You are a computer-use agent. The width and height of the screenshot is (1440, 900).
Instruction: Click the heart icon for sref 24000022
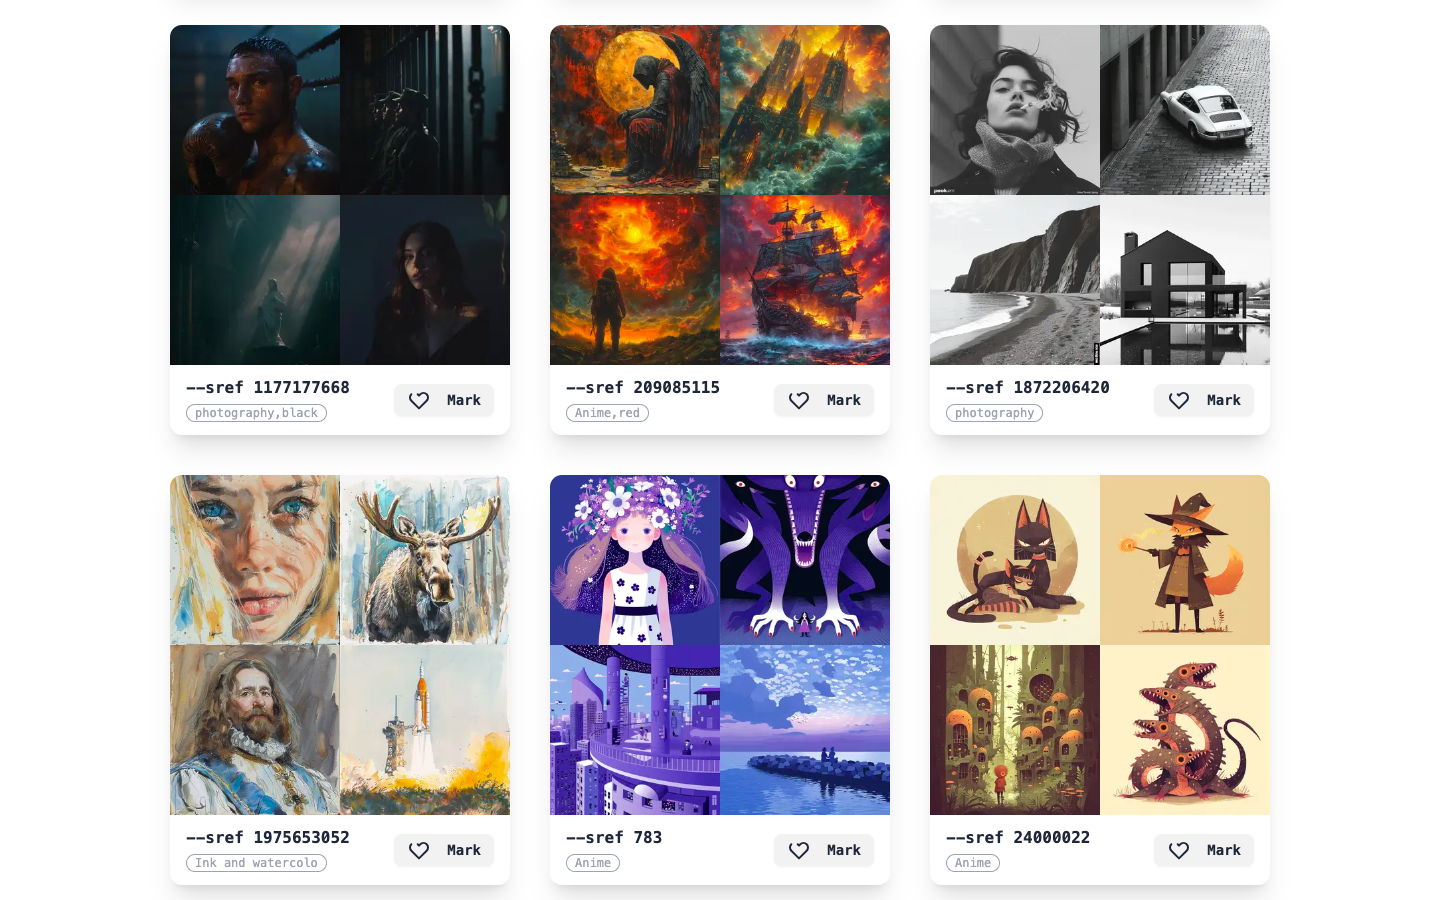1179,850
